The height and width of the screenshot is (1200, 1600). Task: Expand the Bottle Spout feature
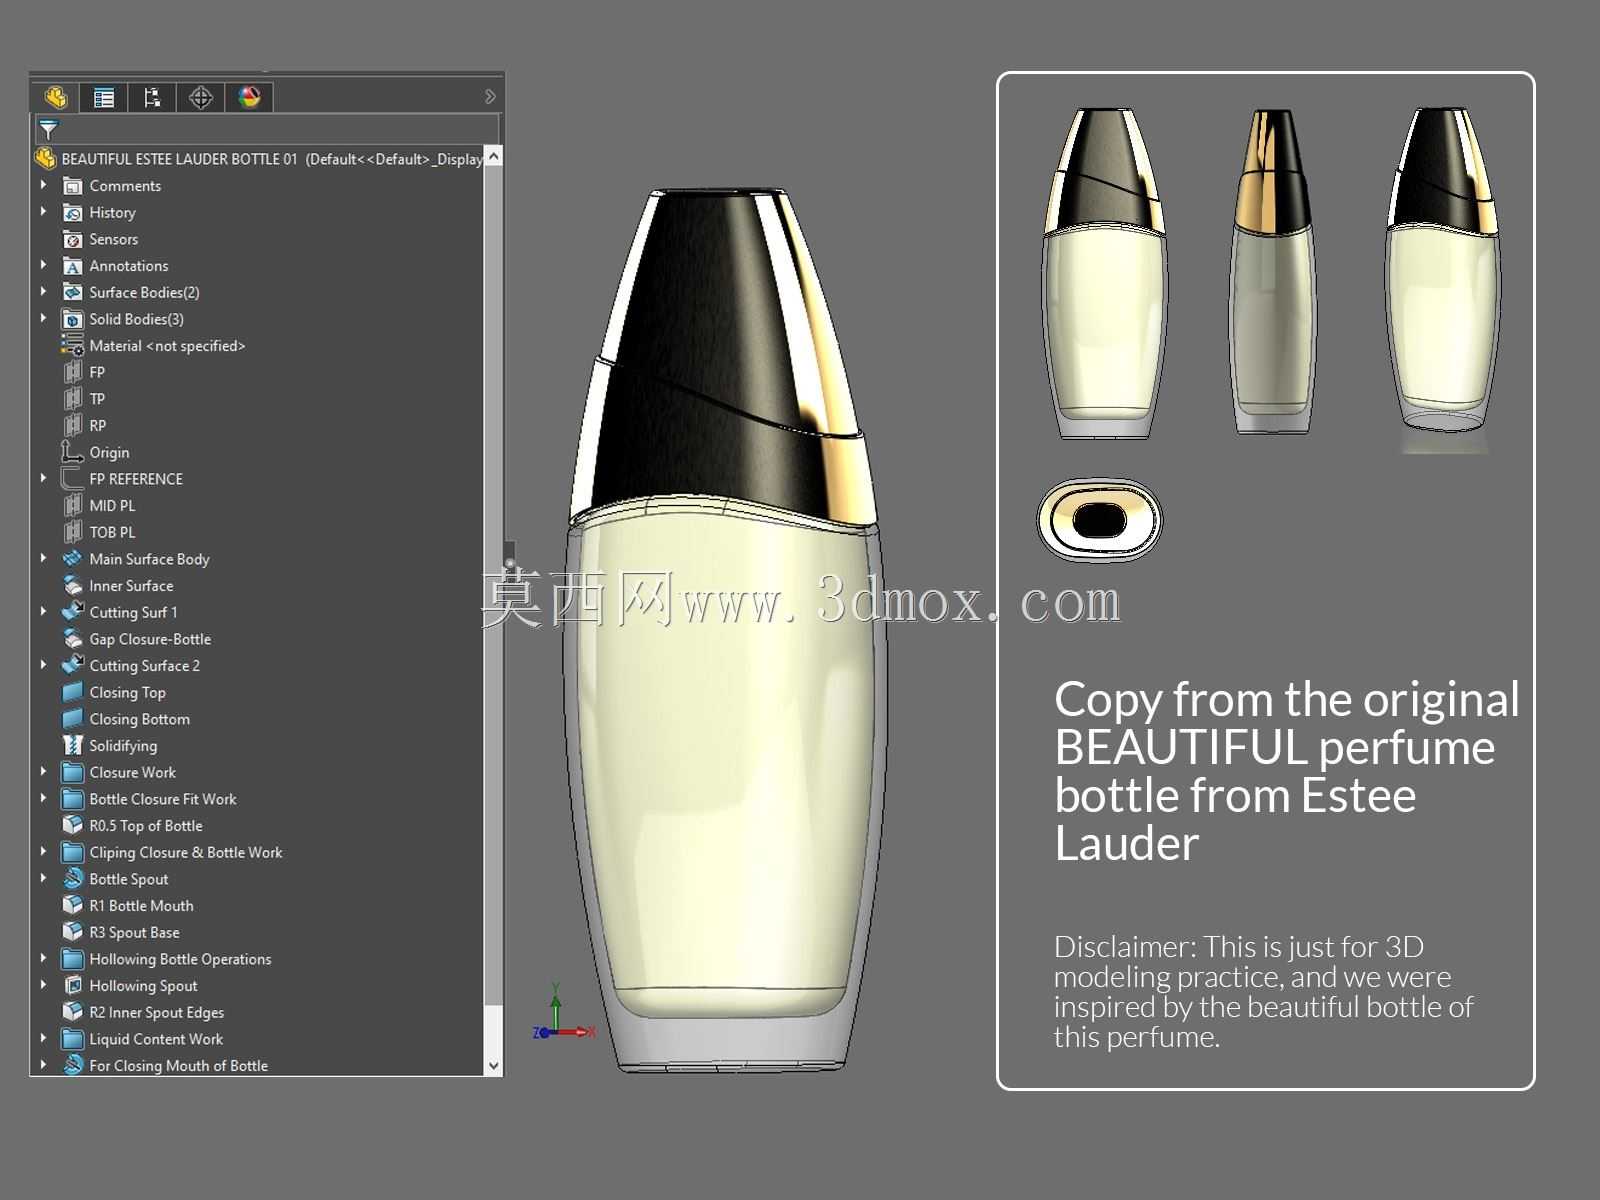(44, 879)
